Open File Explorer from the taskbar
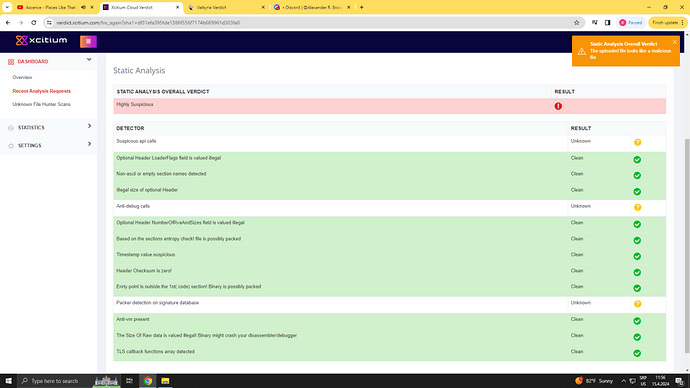Viewport: 690px width, 388px height. [165, 381]
